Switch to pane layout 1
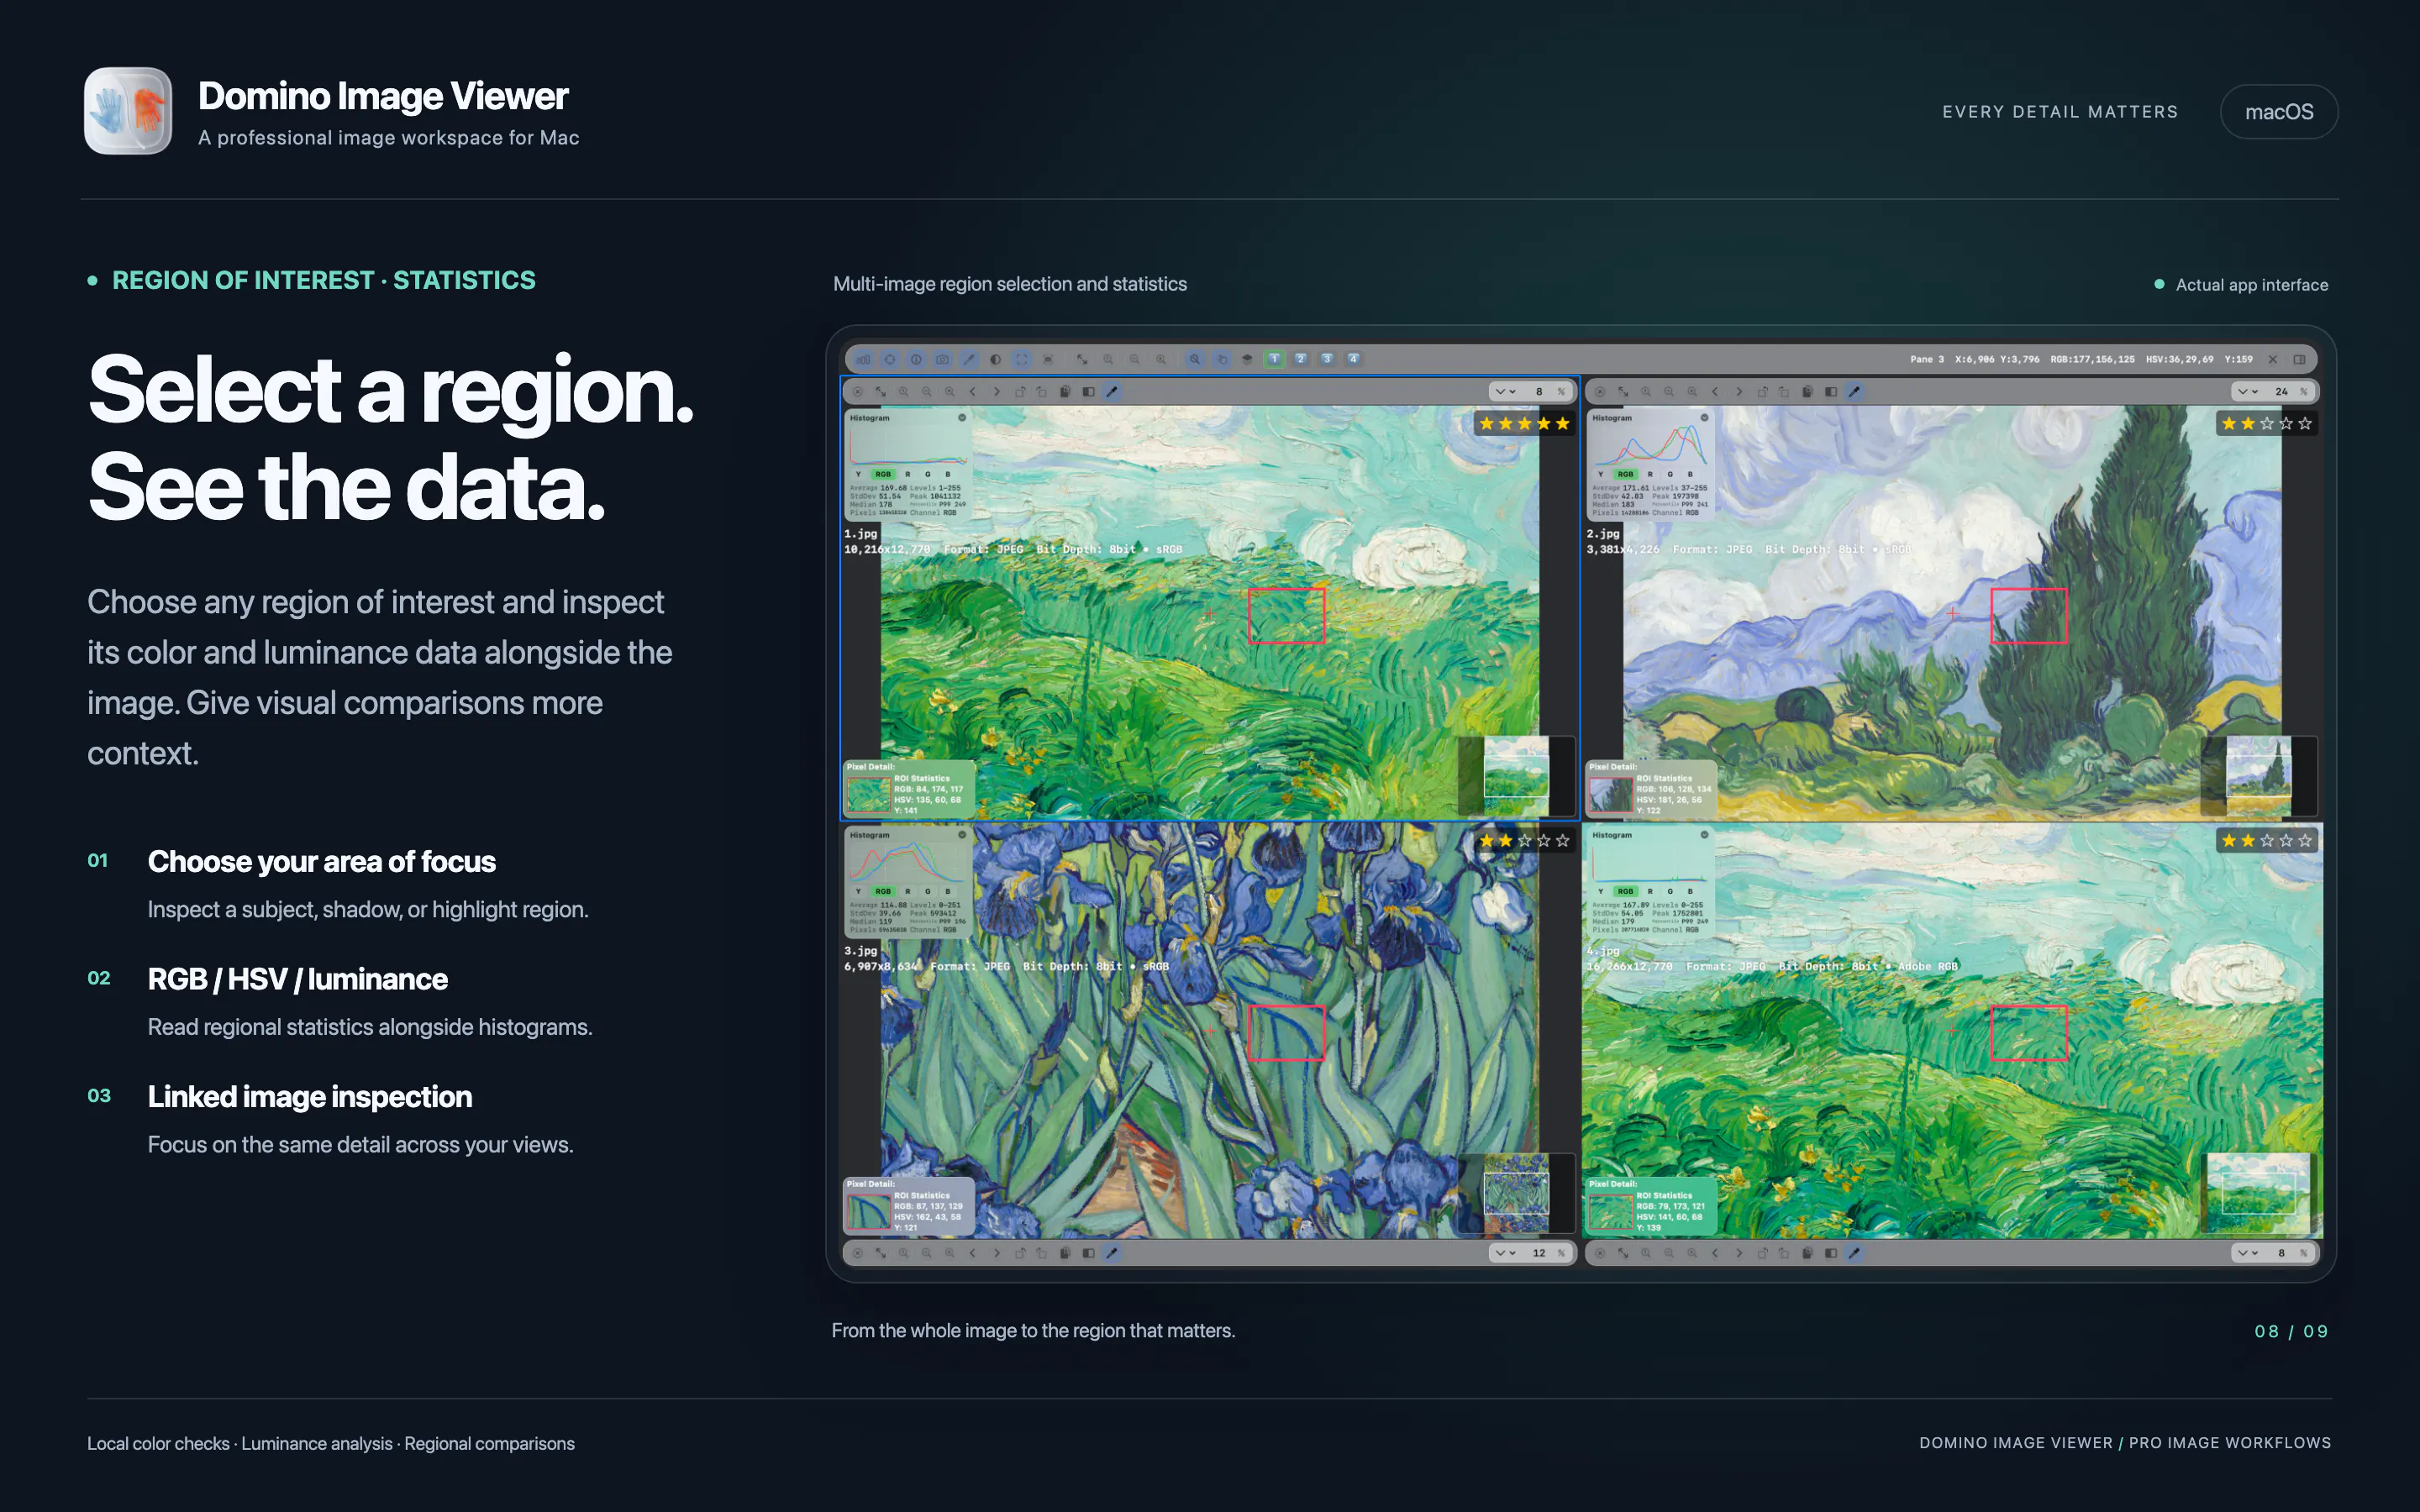This screenshot has height=1512, width=2420. tap(1274, 359)
